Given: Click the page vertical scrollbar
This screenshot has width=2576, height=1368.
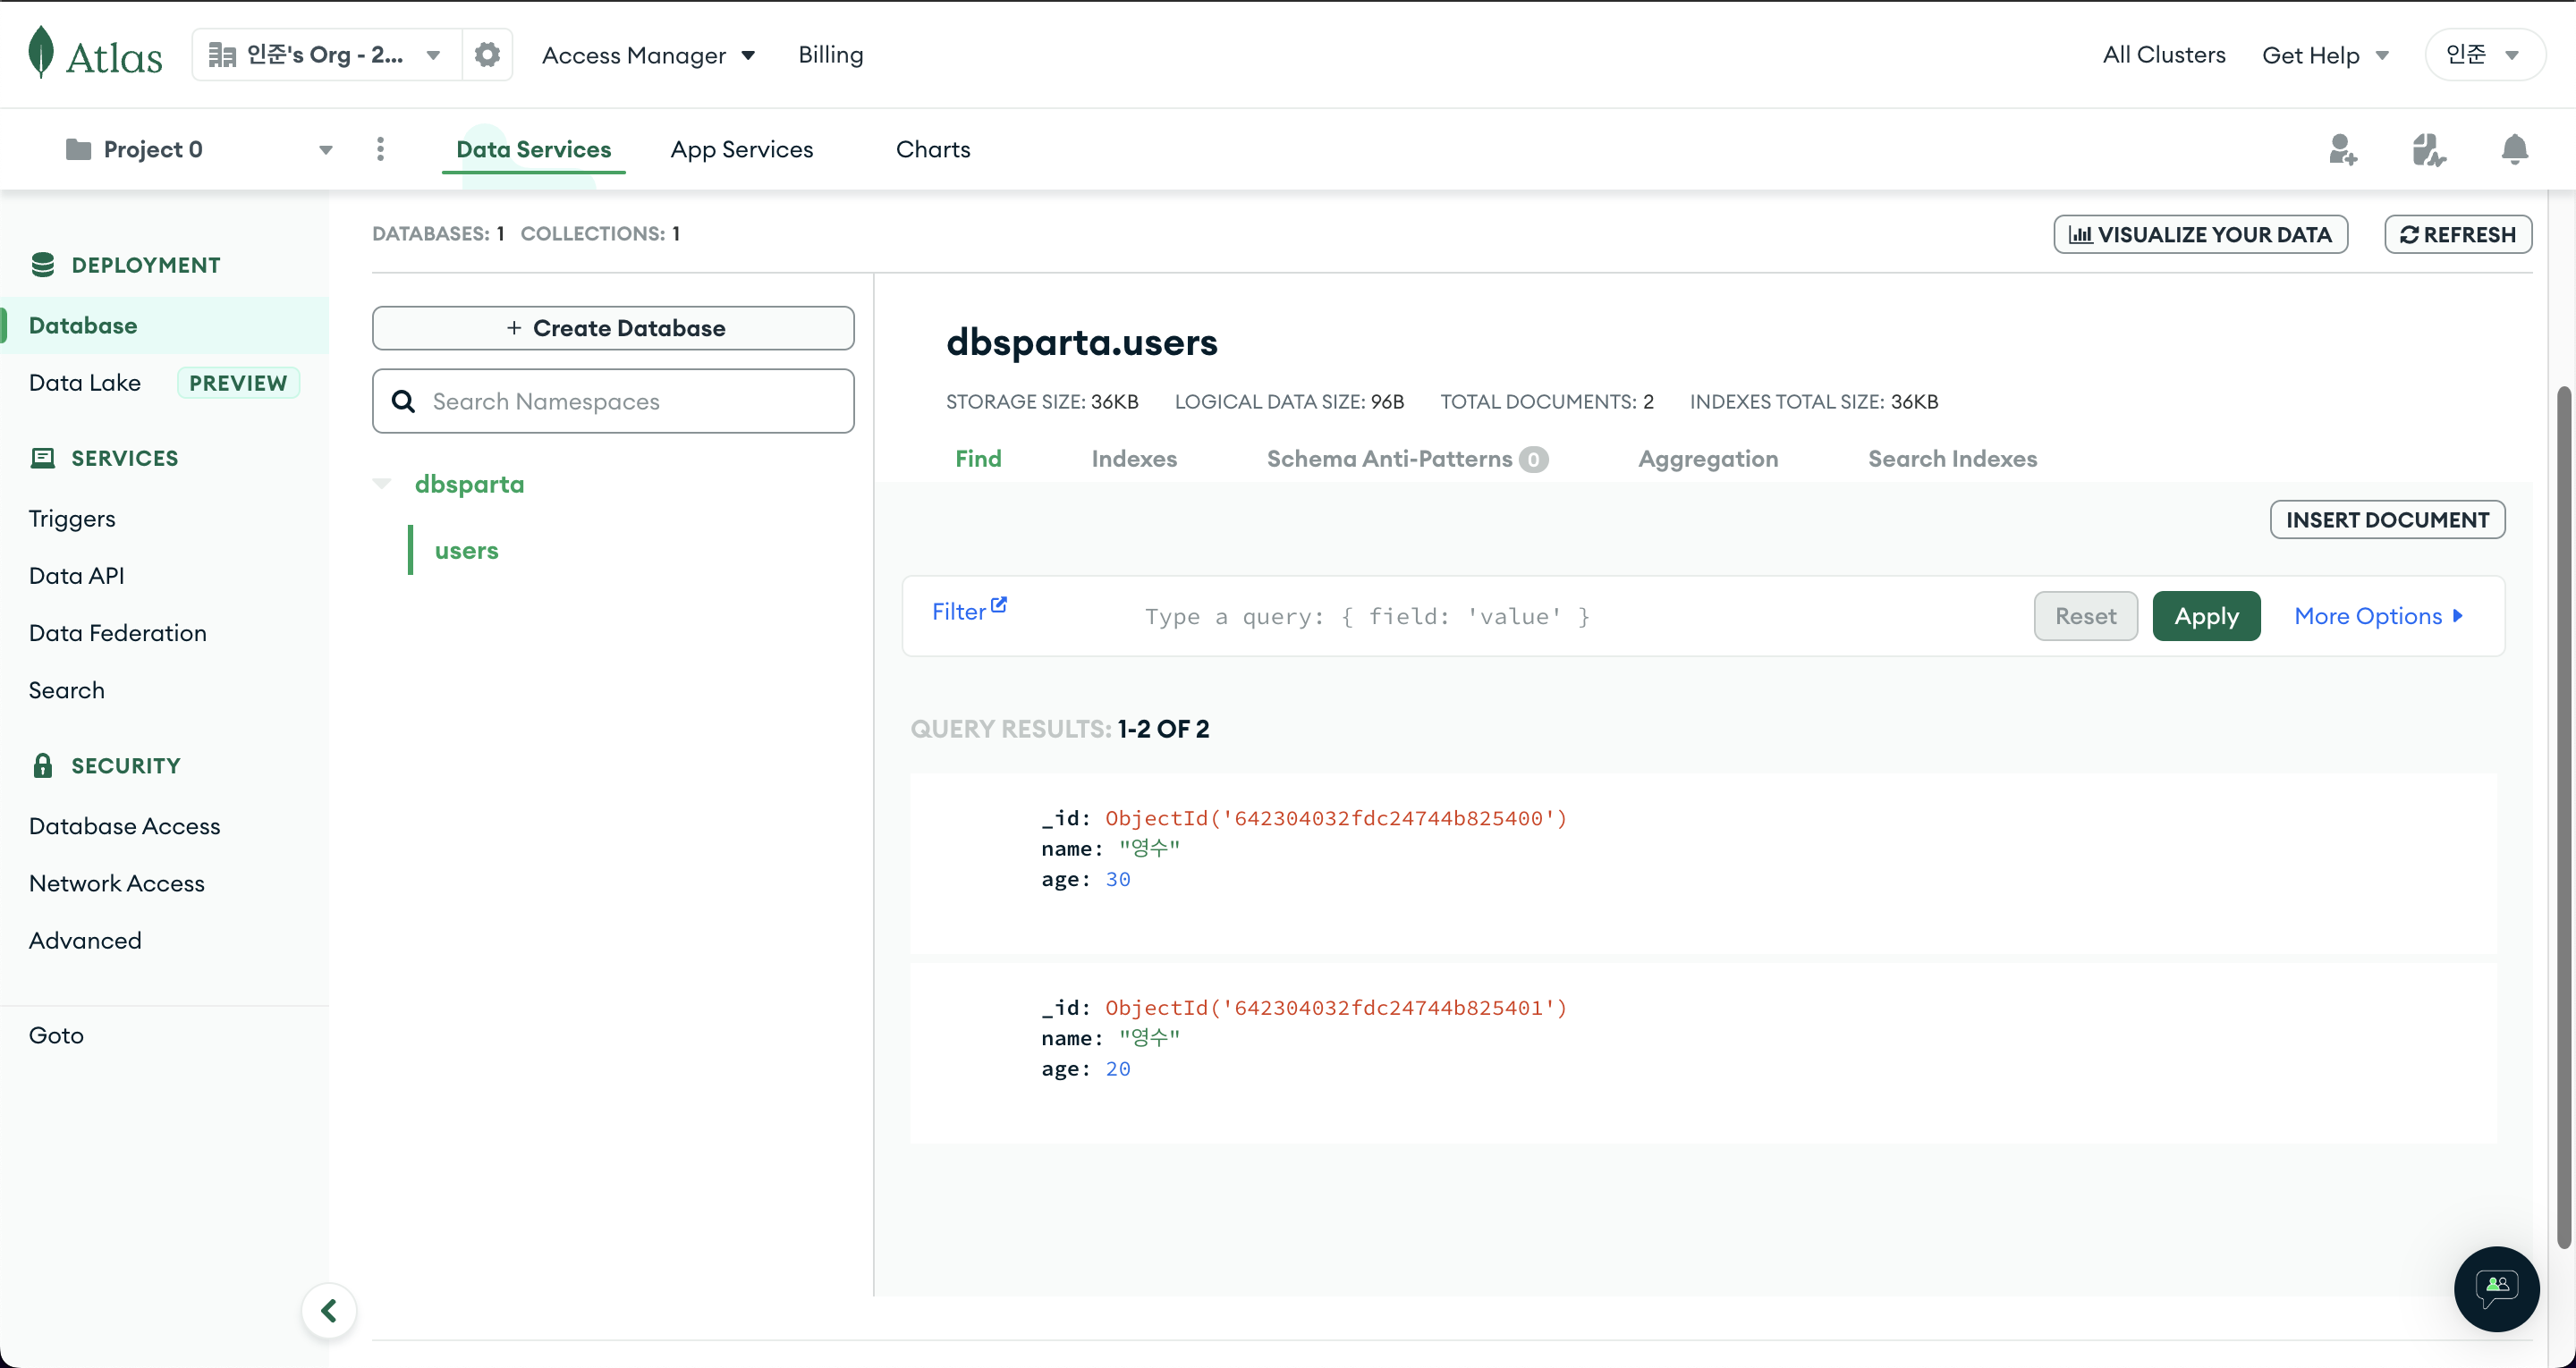Looking at the screenshot, I should click(2564, 817).
